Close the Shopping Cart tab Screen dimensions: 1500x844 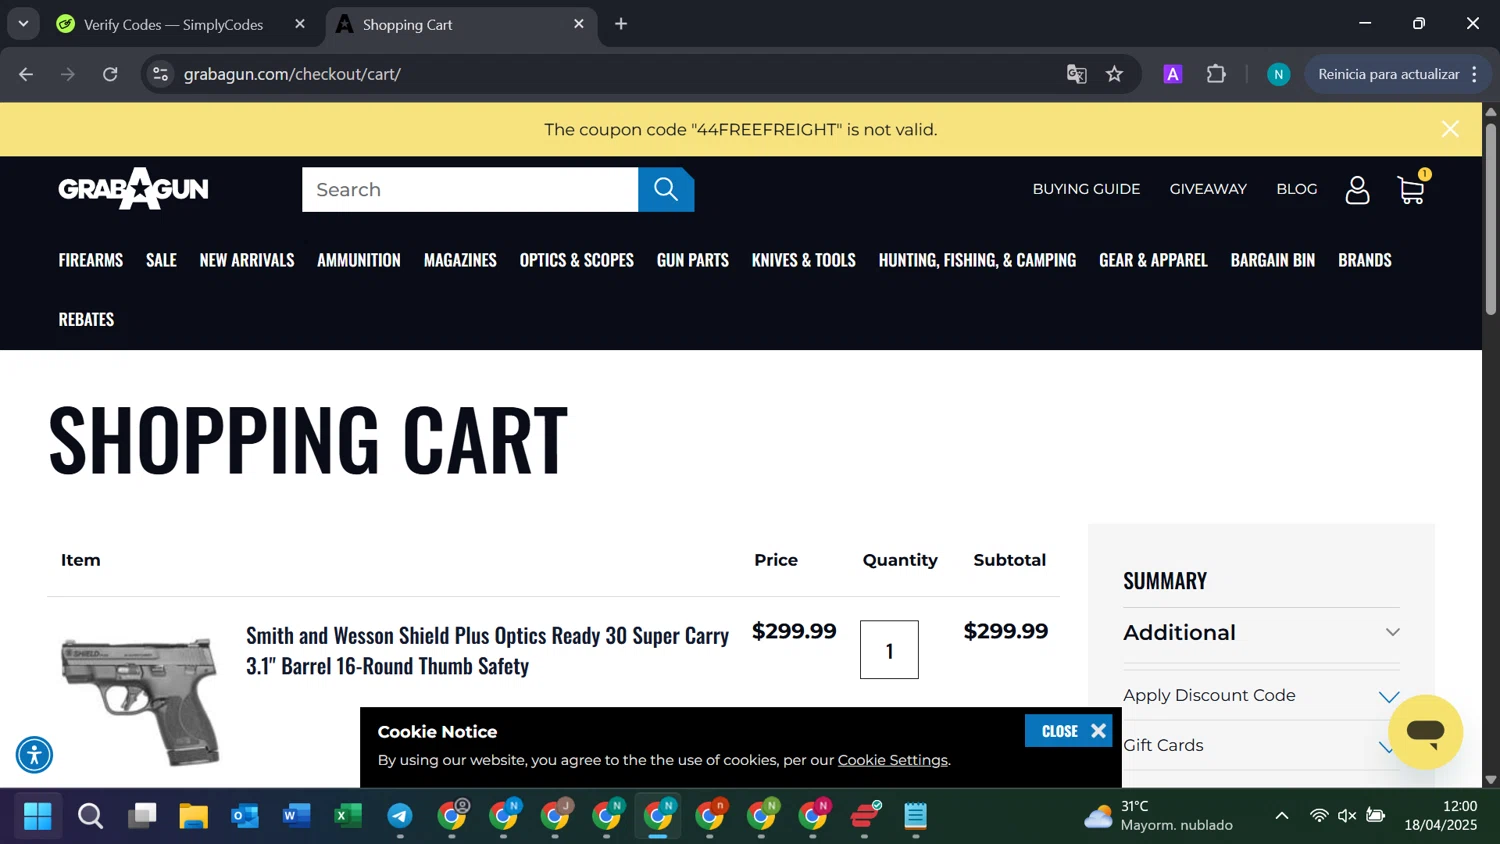[x=579, y=24]
